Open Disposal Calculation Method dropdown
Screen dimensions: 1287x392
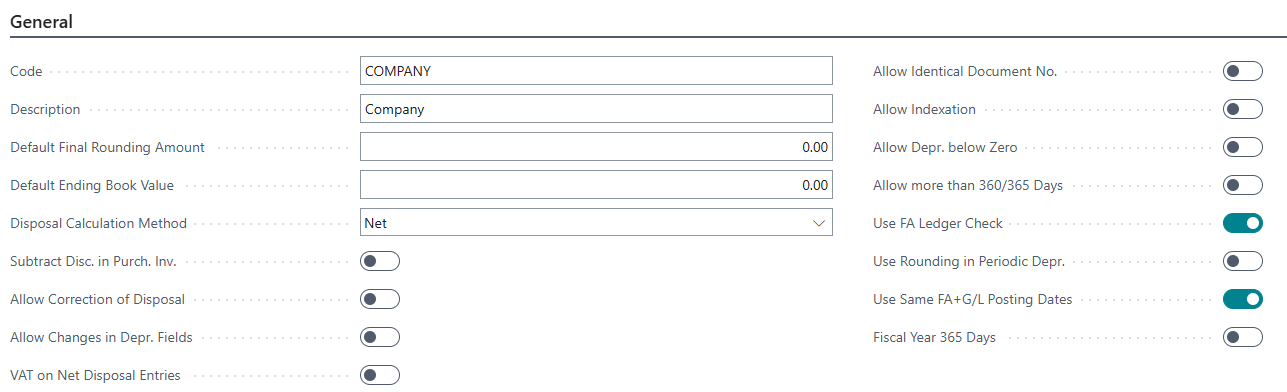pos(596,223)
